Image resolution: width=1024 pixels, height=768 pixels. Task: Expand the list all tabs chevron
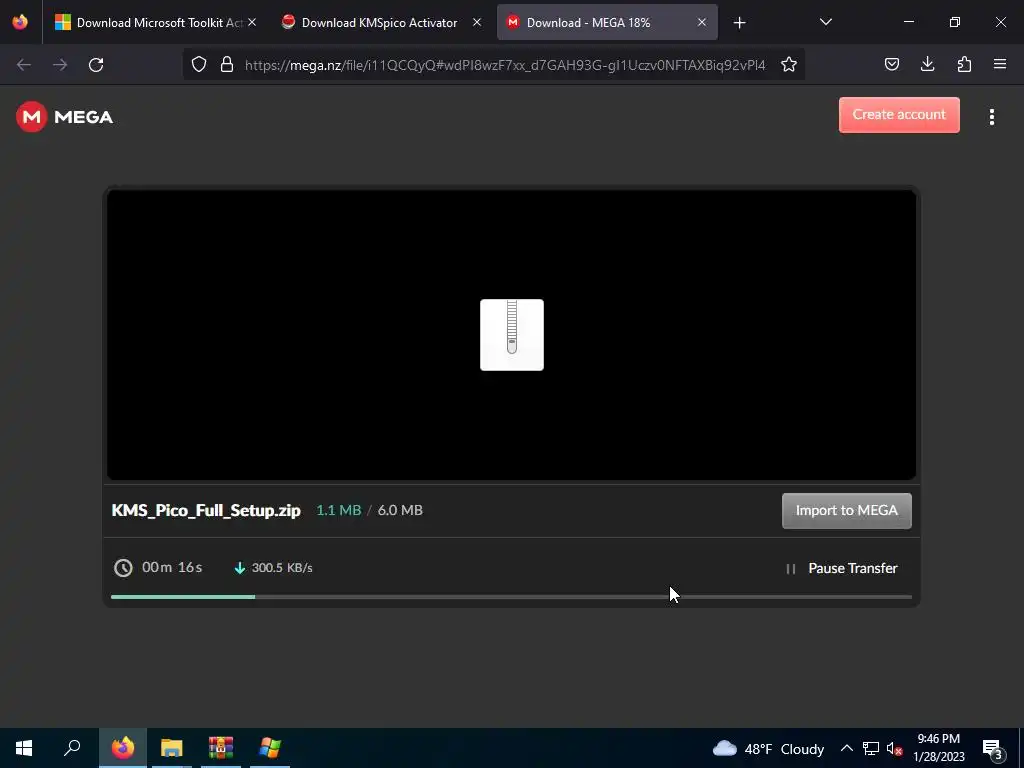825,22
